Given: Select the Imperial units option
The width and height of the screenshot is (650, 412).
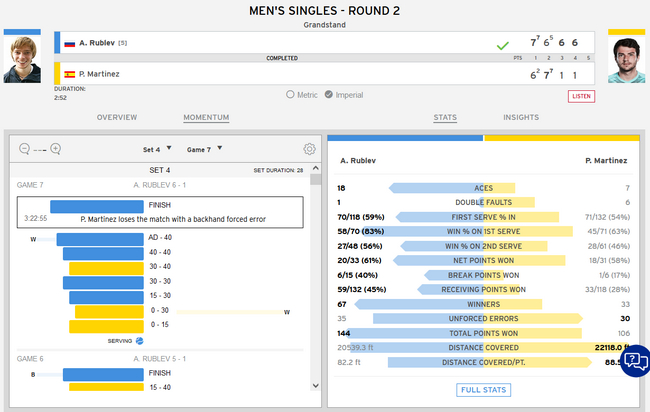Looking at the screenshot, I should [329, 95].
